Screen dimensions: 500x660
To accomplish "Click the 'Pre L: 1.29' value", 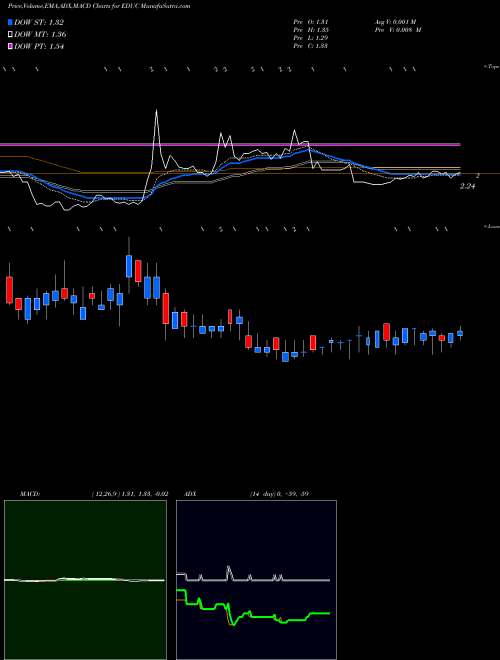I will point(311,38).
